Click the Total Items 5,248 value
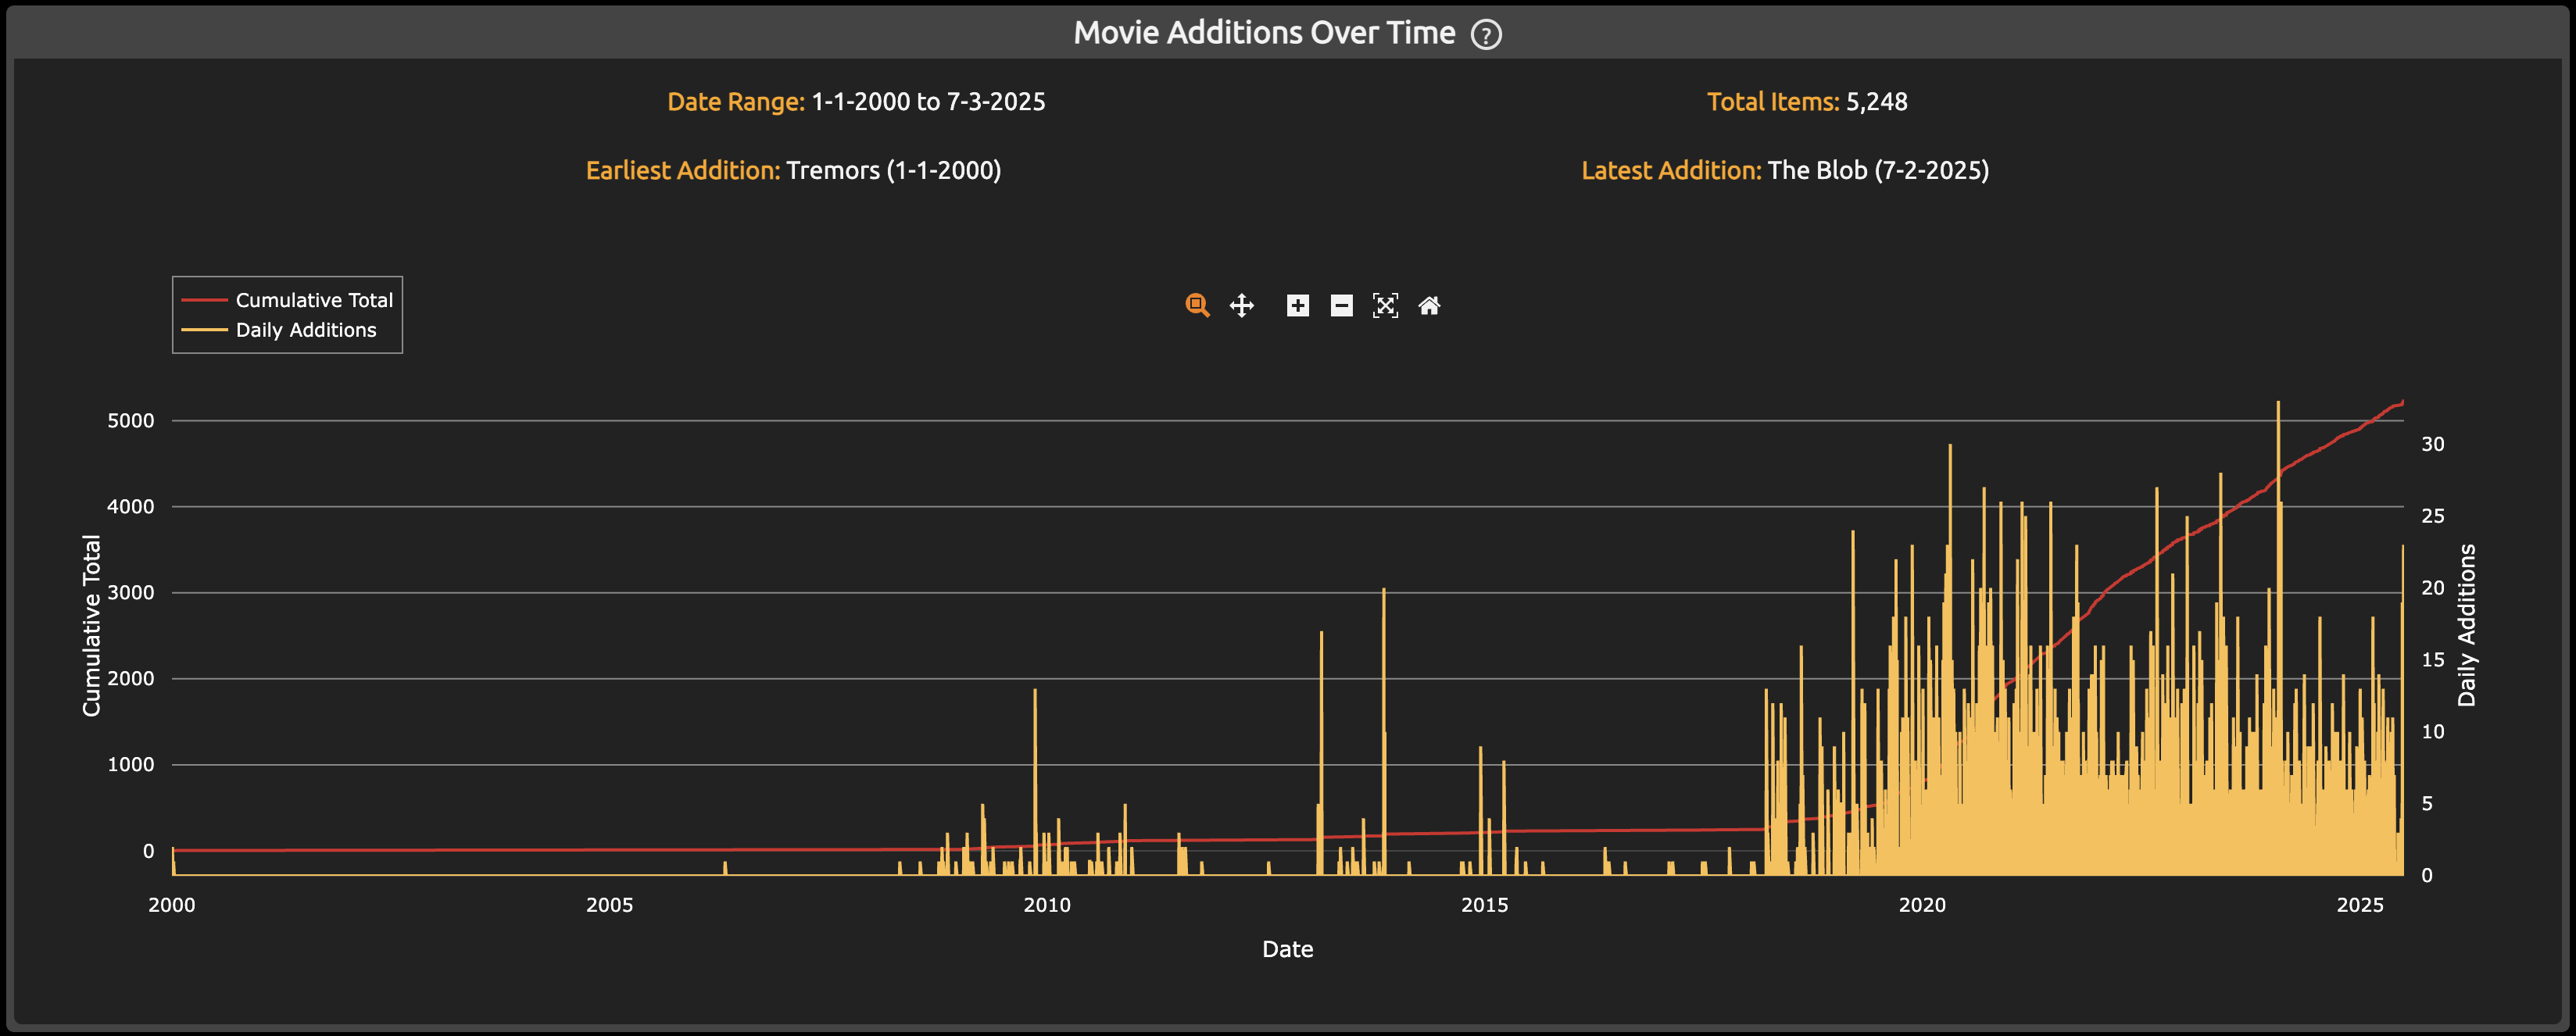Viewport: 2576px width, 1036px height. 1876,102
